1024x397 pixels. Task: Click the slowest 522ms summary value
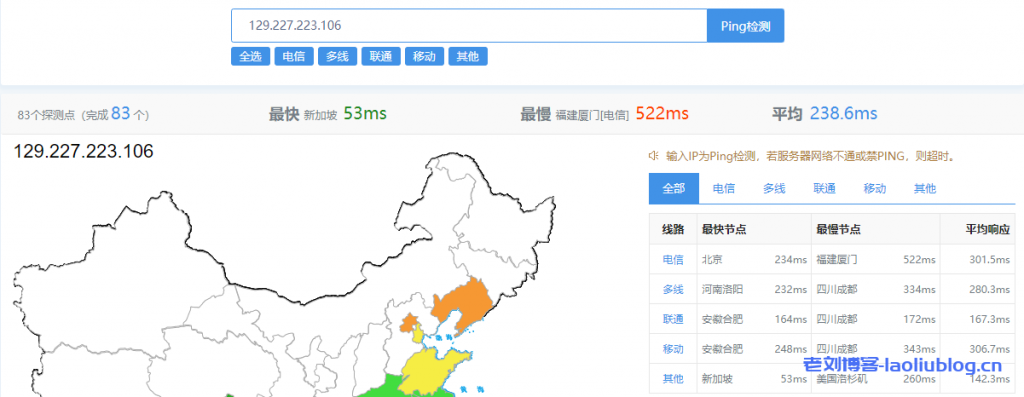662,114
